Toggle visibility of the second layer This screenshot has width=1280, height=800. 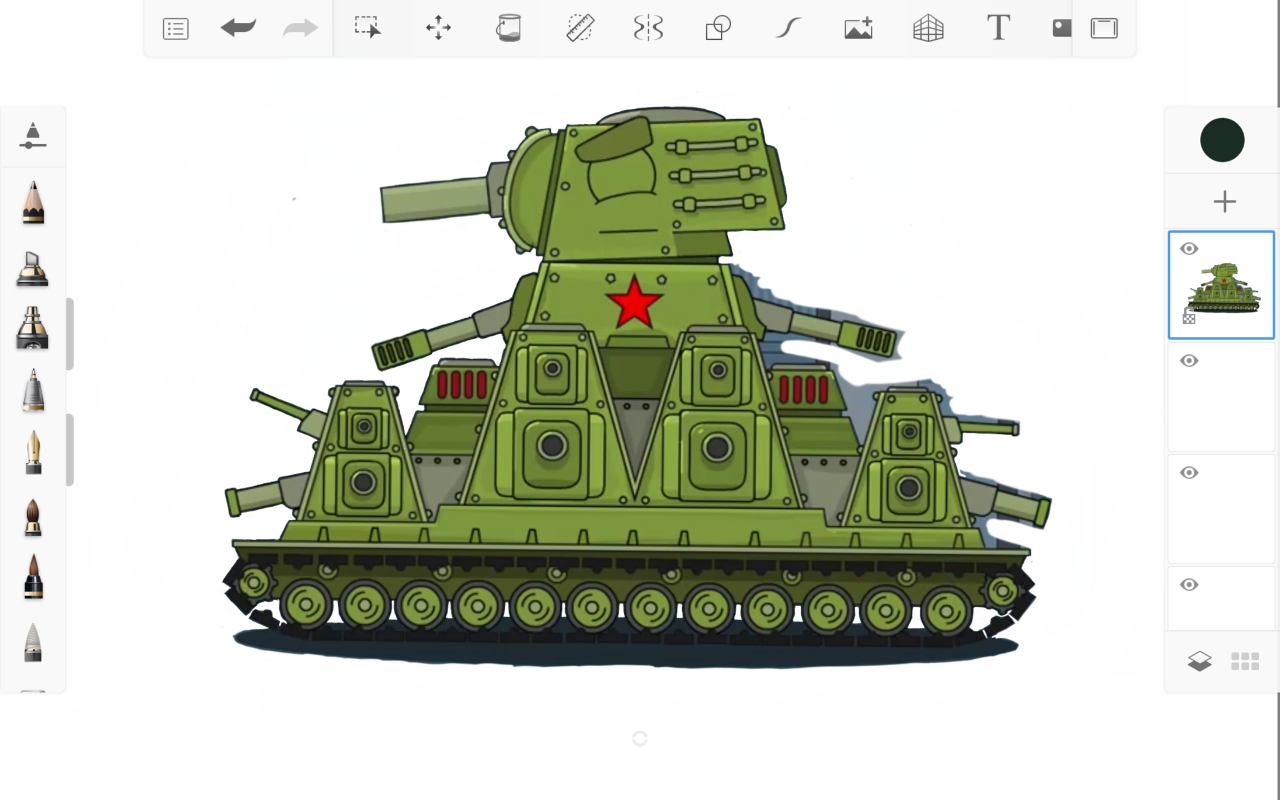pos(1189,361)
